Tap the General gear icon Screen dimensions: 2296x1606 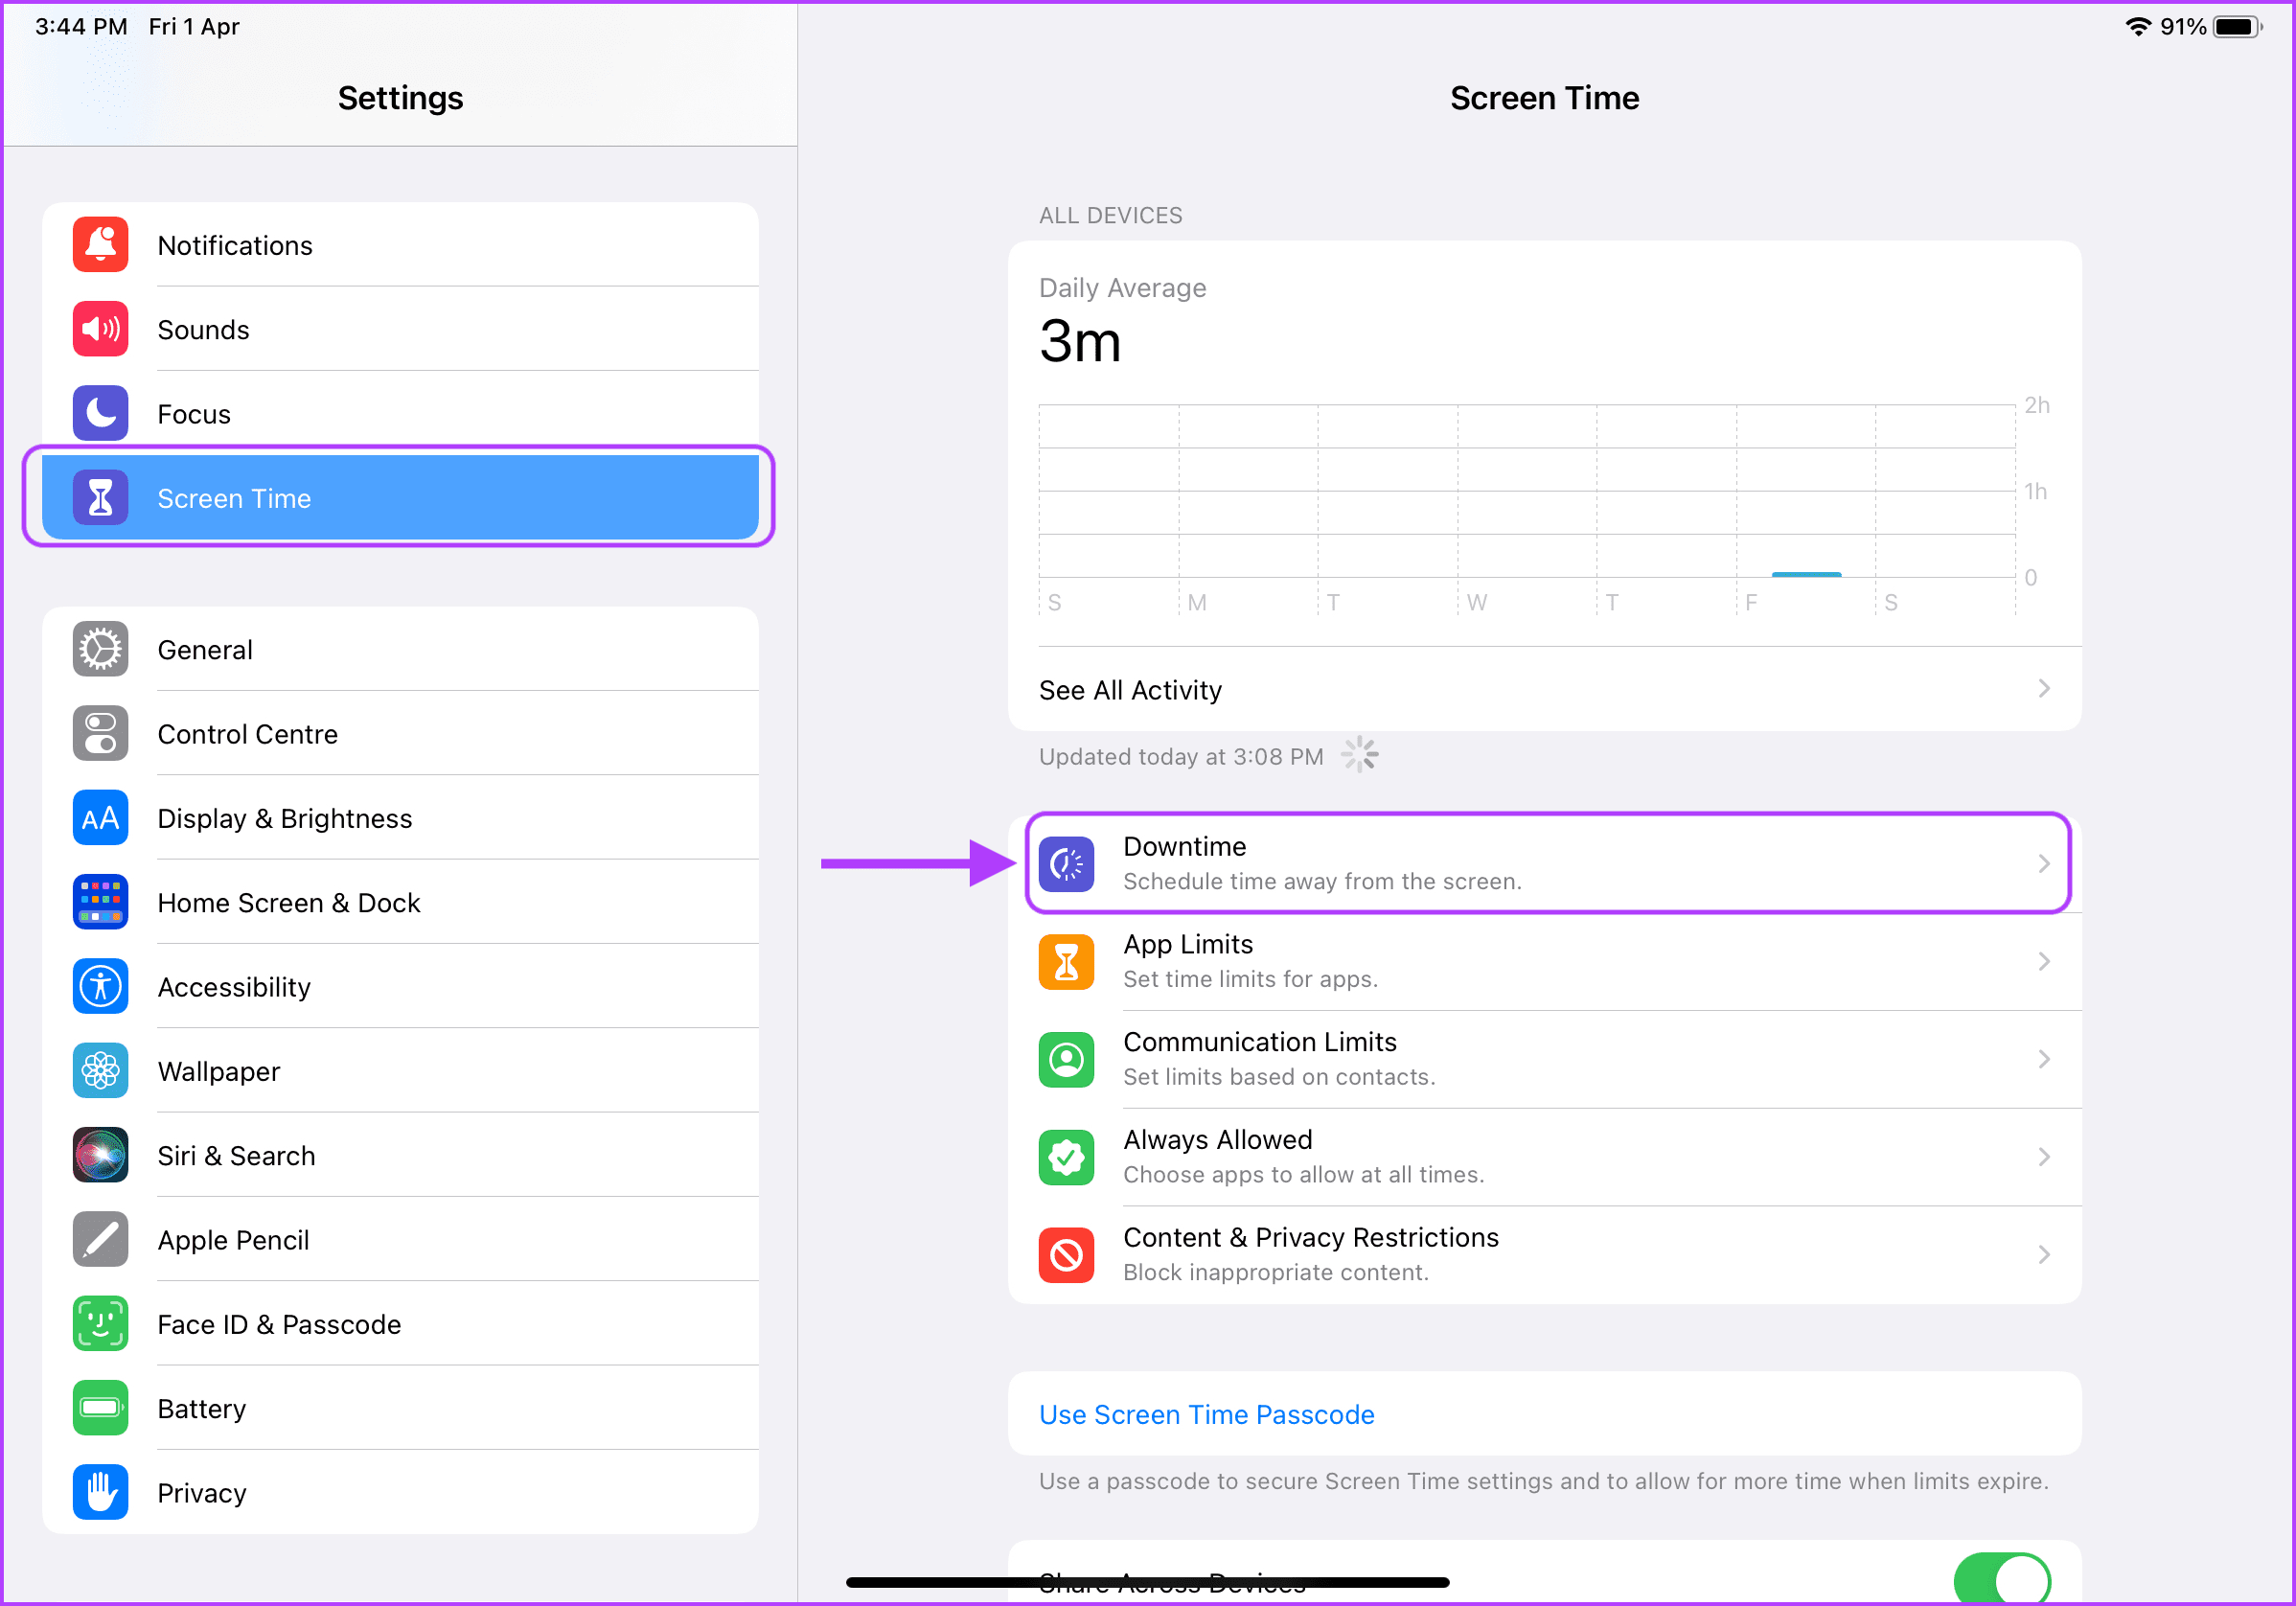(100, 649)
